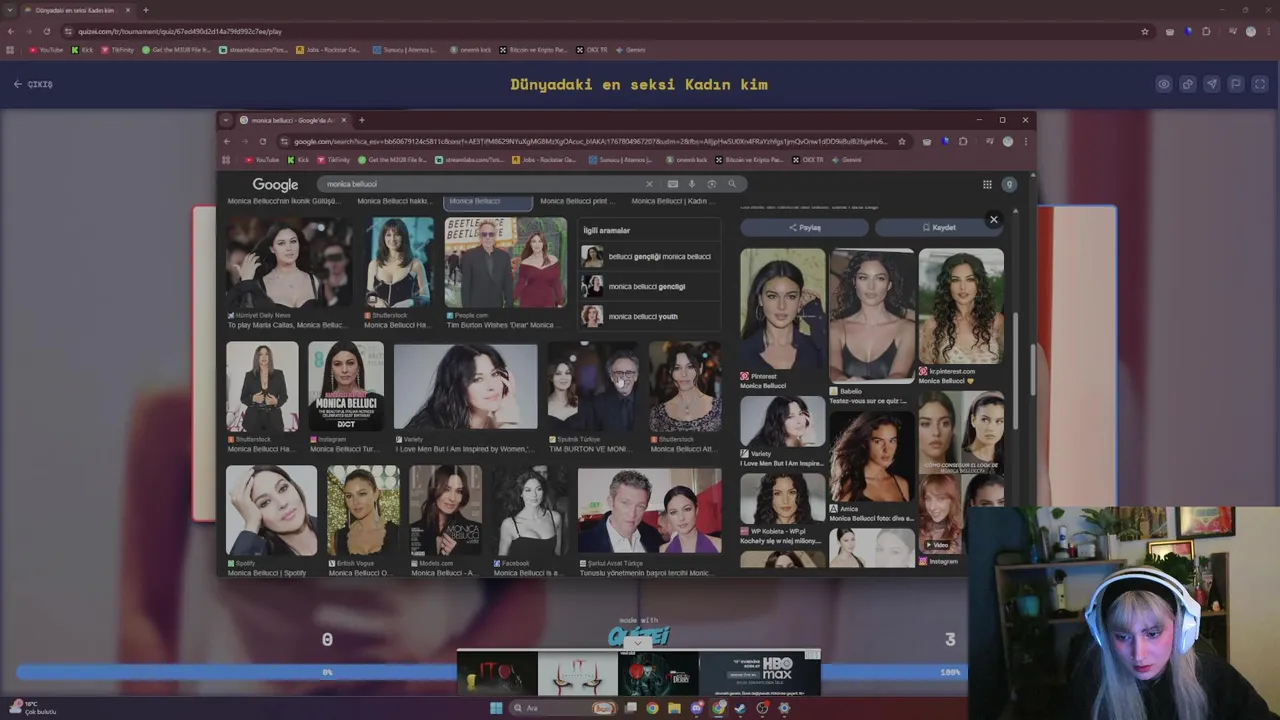Open Steam from the taskbar
1280x720 pixels.
tap(740, 708)
